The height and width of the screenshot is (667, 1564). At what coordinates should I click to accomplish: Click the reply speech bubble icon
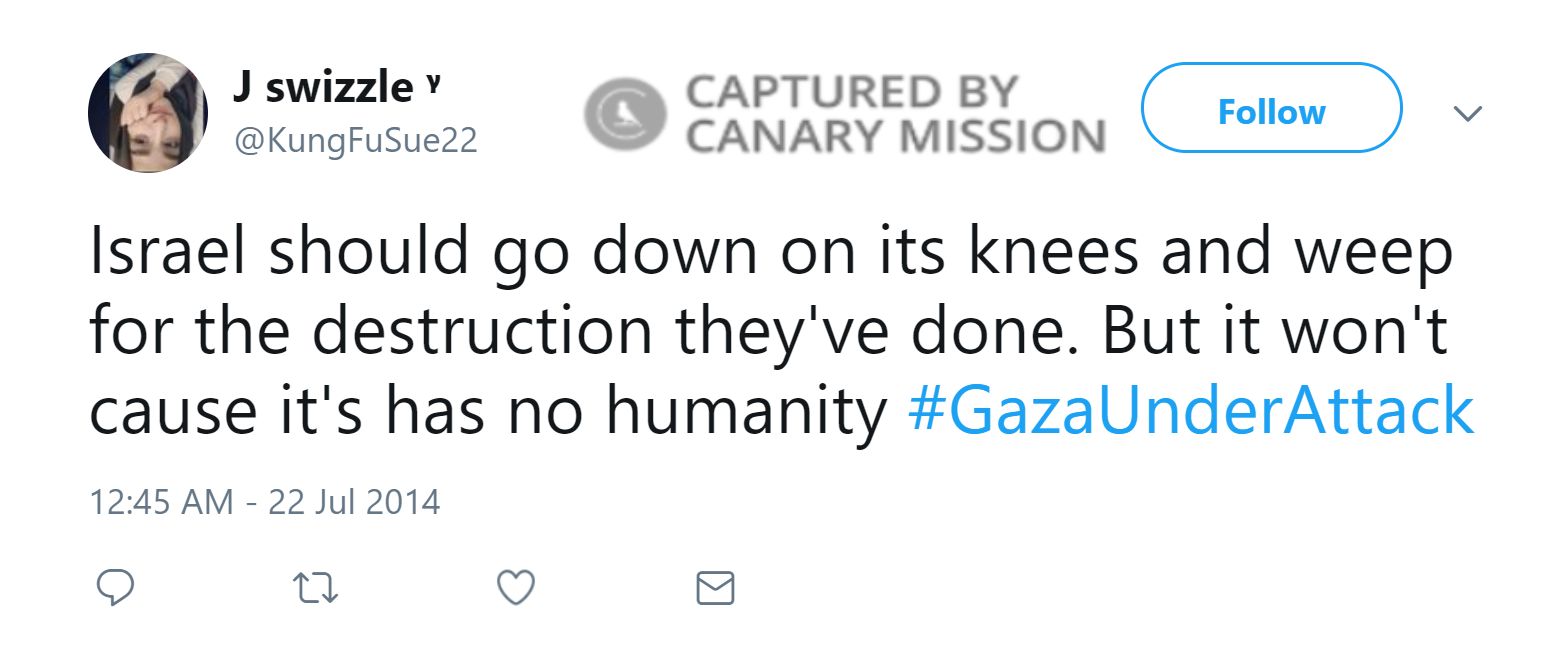(x=115, y=588)
